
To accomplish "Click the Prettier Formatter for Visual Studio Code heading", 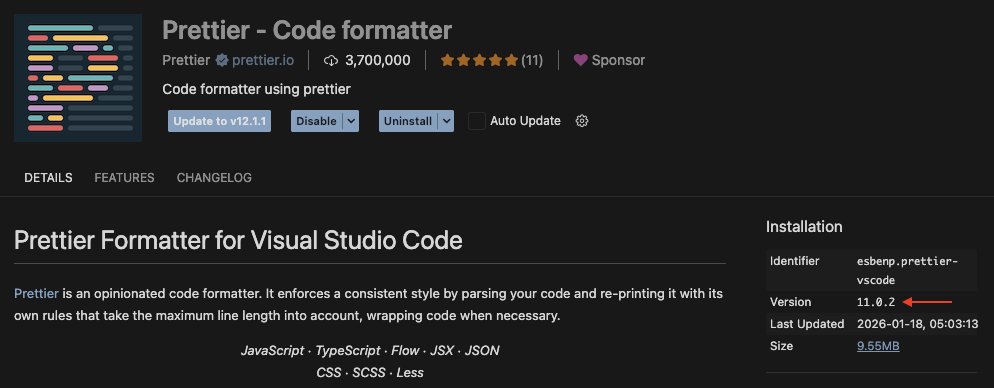I will point(238,241).
